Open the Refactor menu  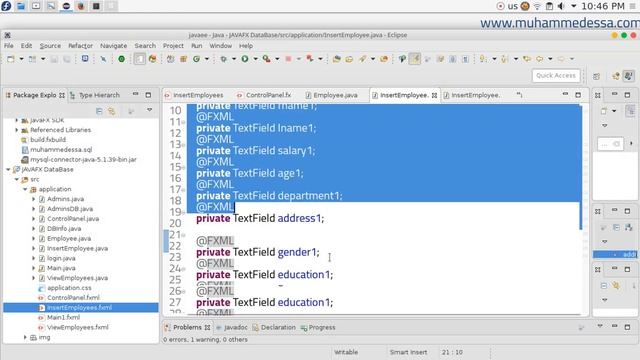point(80,46)
